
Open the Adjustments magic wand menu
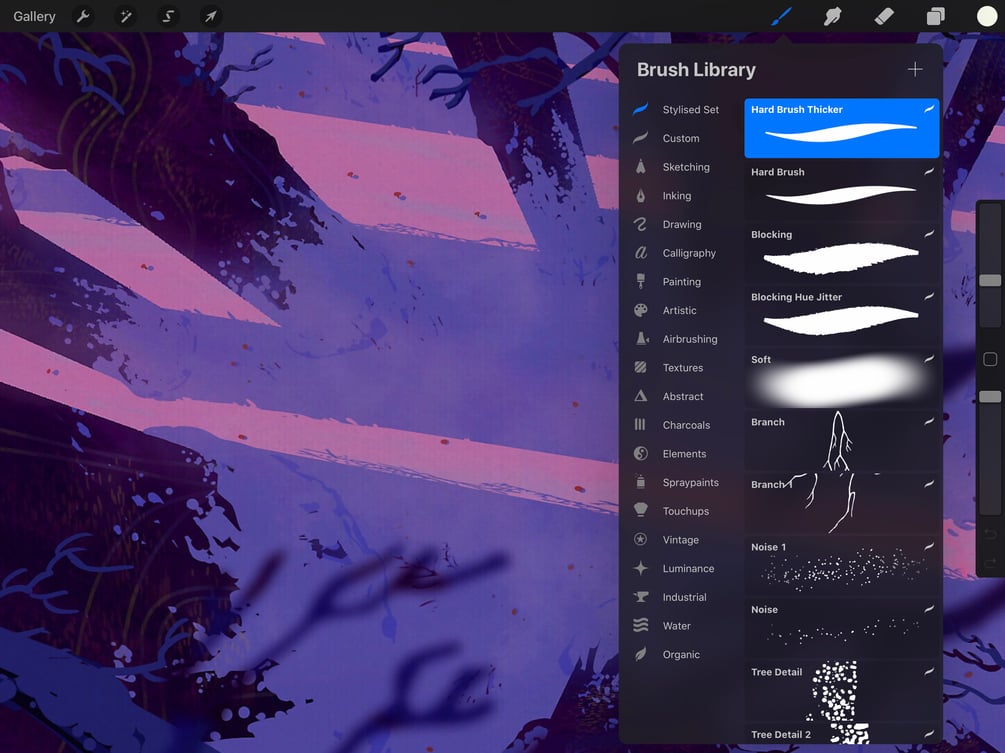[x=126, y=16]
